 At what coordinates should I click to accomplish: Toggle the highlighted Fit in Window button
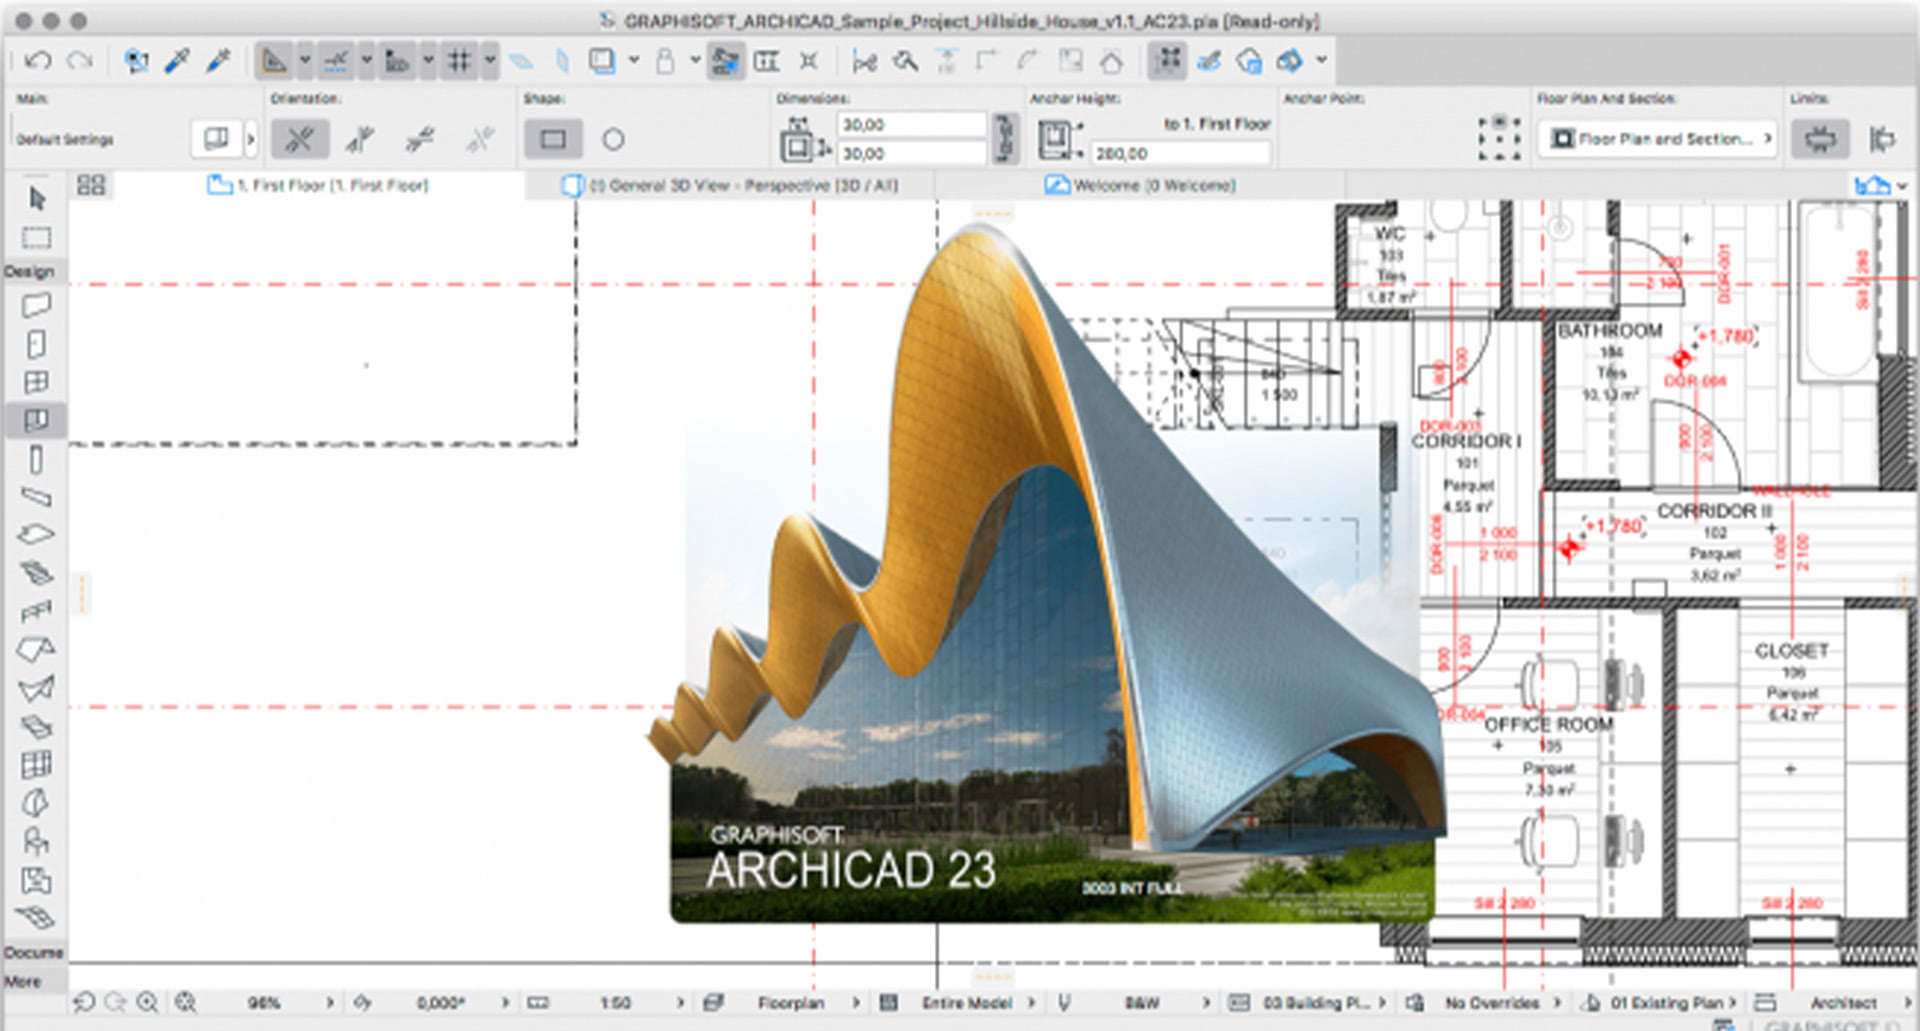click(x=1167, y=61)
